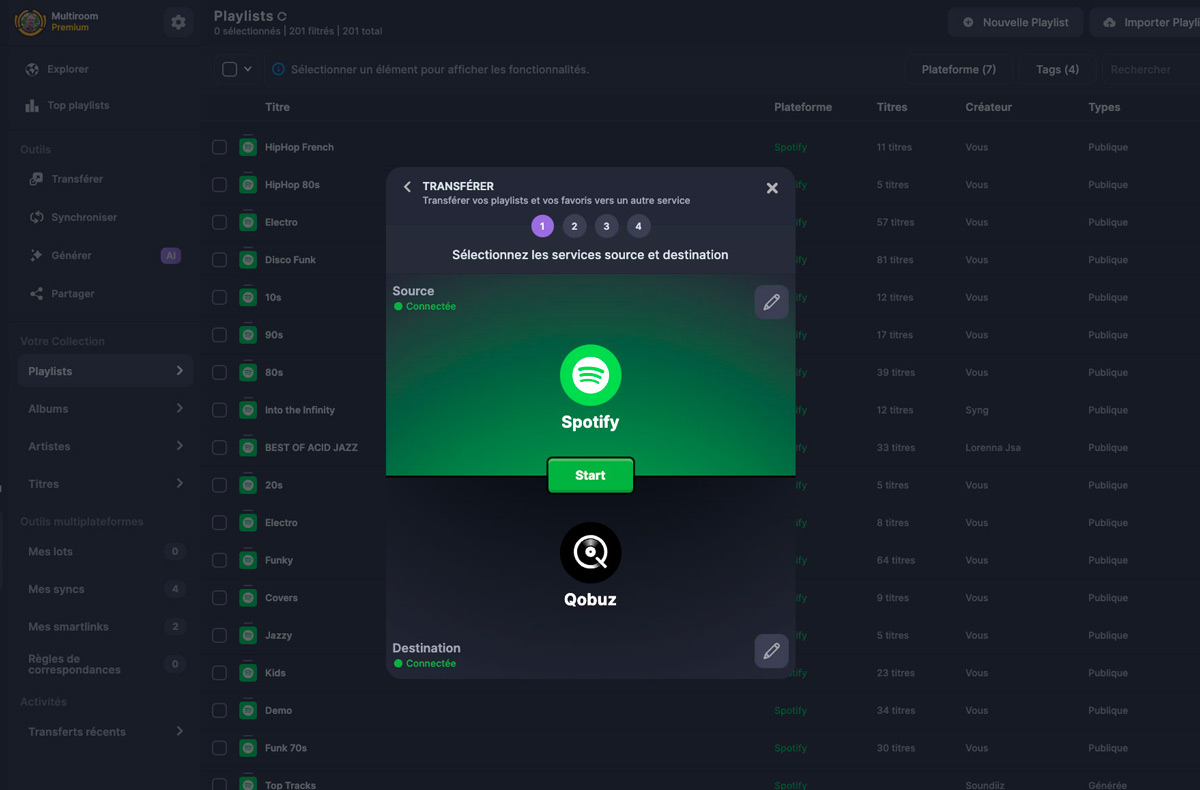Expand Playlists chevron in sidebar
The image size is (1200, 790).
(x=179, y=371)
